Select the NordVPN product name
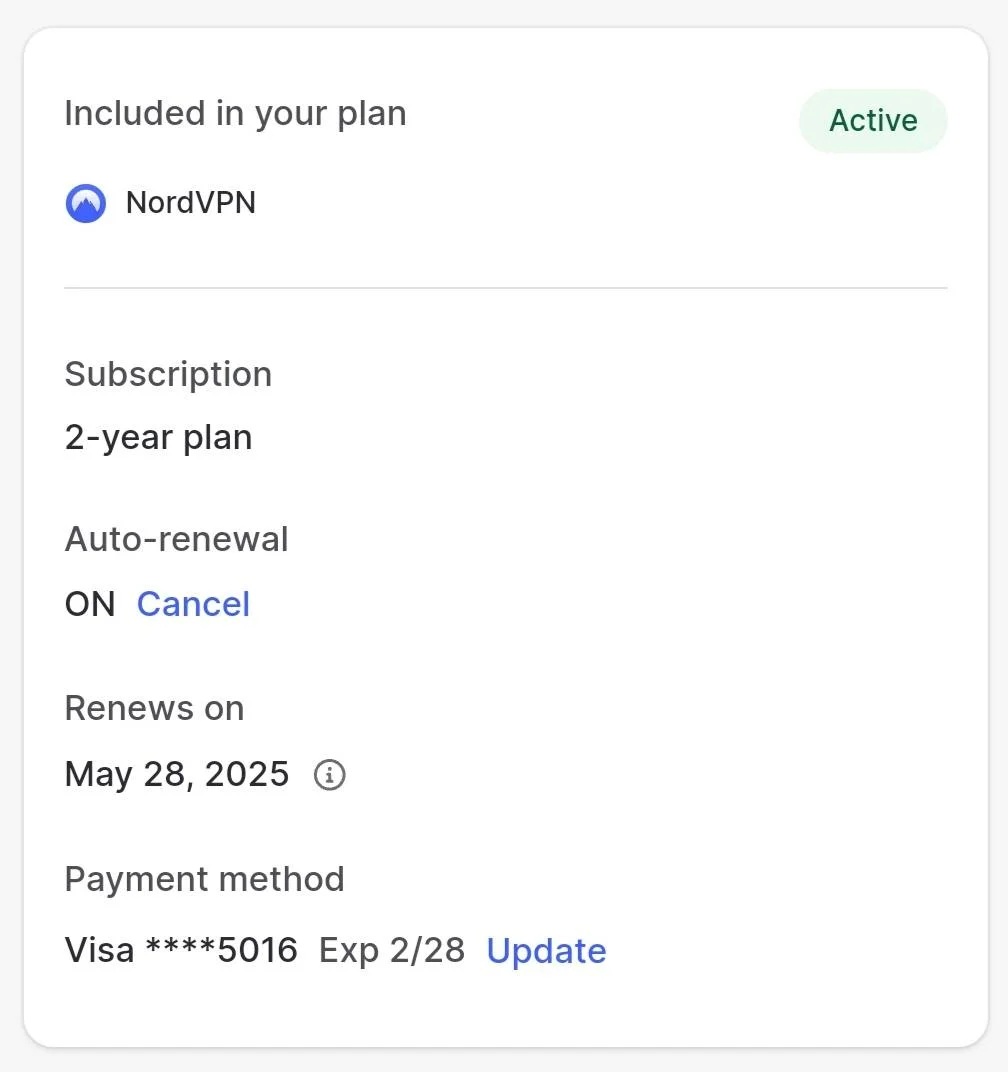Screen dimensions: 1008x1072 coord(191,202)
